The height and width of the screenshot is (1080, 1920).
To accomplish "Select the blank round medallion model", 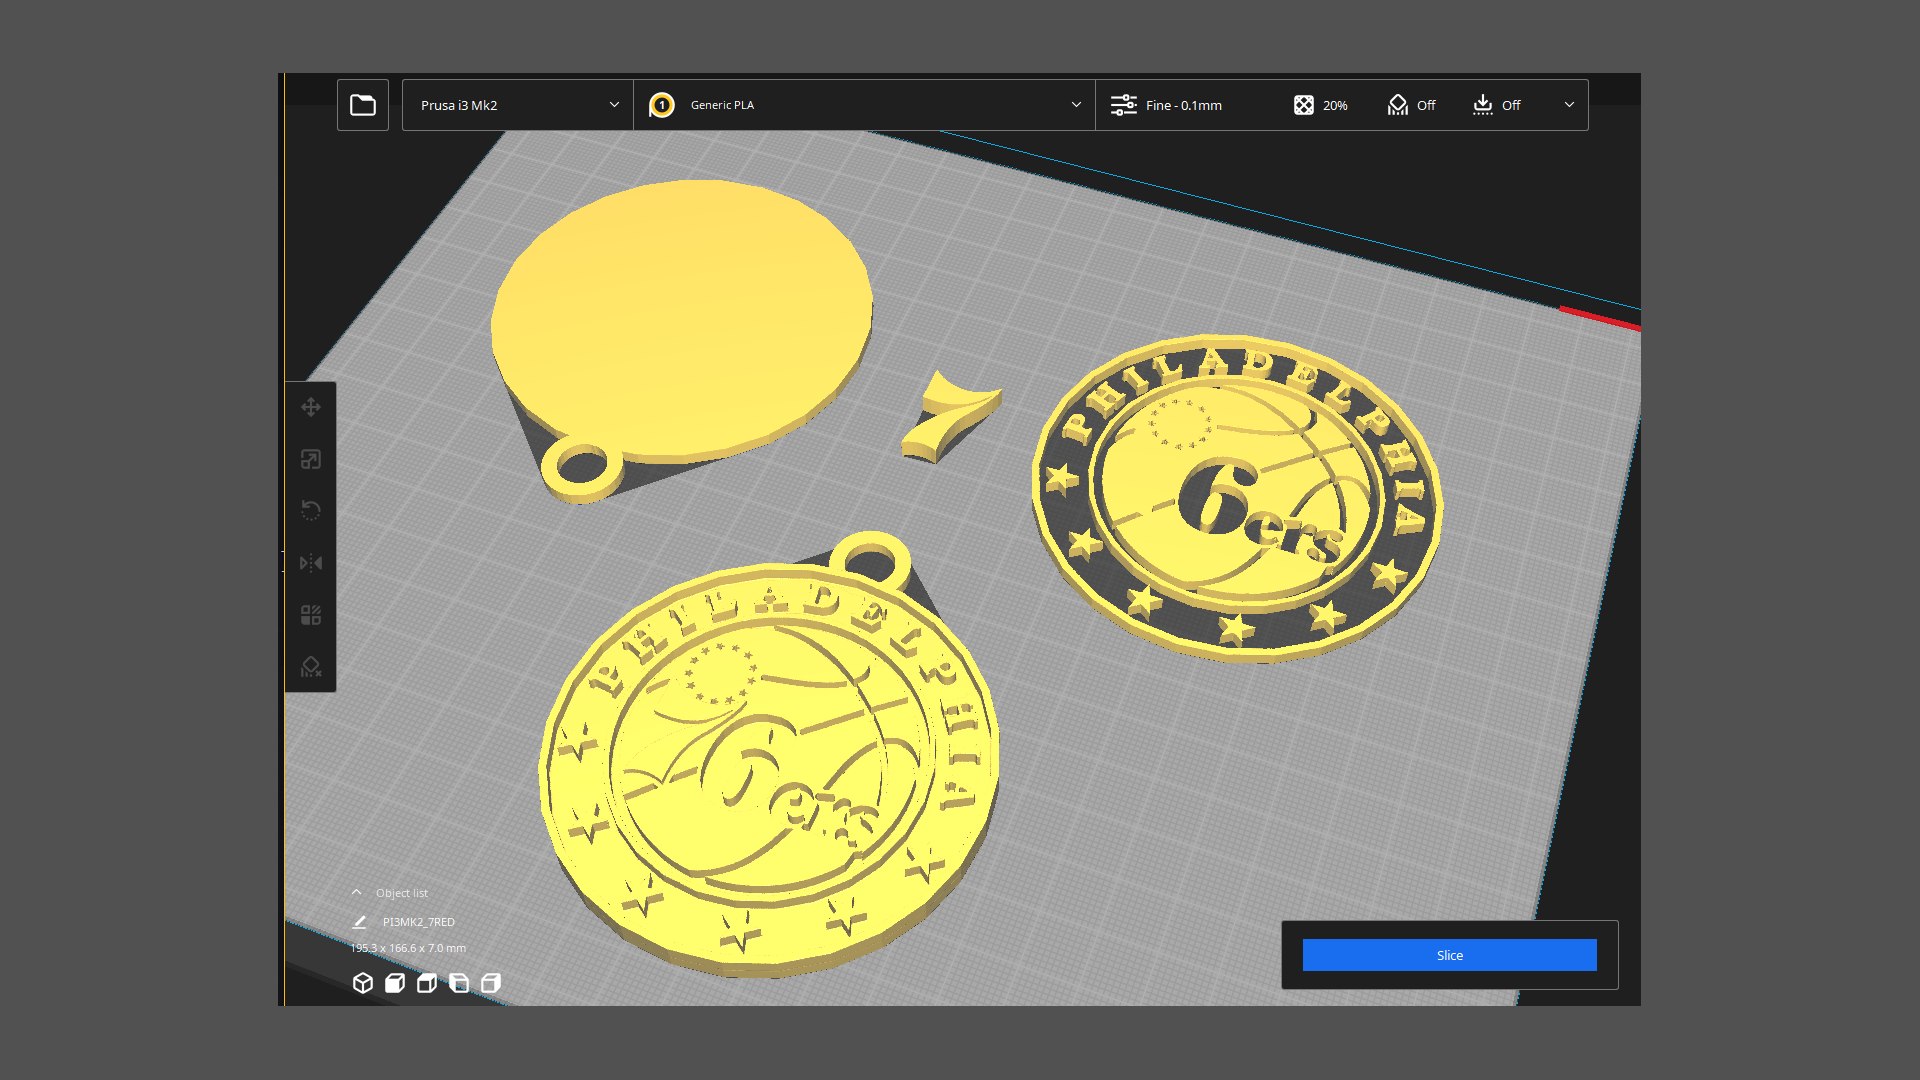I will pyautogui.click(x=680, y=320).
